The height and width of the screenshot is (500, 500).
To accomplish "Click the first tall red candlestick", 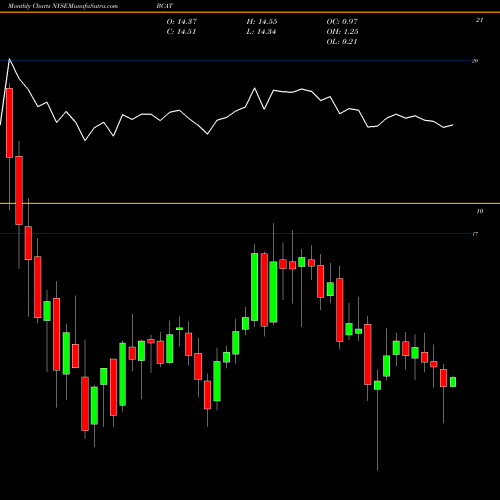I will coord(9,123).
